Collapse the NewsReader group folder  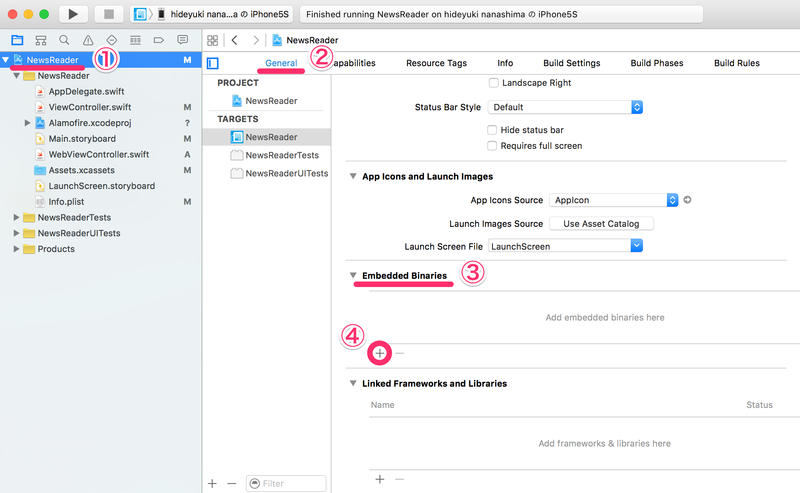(x=16, y=76)
